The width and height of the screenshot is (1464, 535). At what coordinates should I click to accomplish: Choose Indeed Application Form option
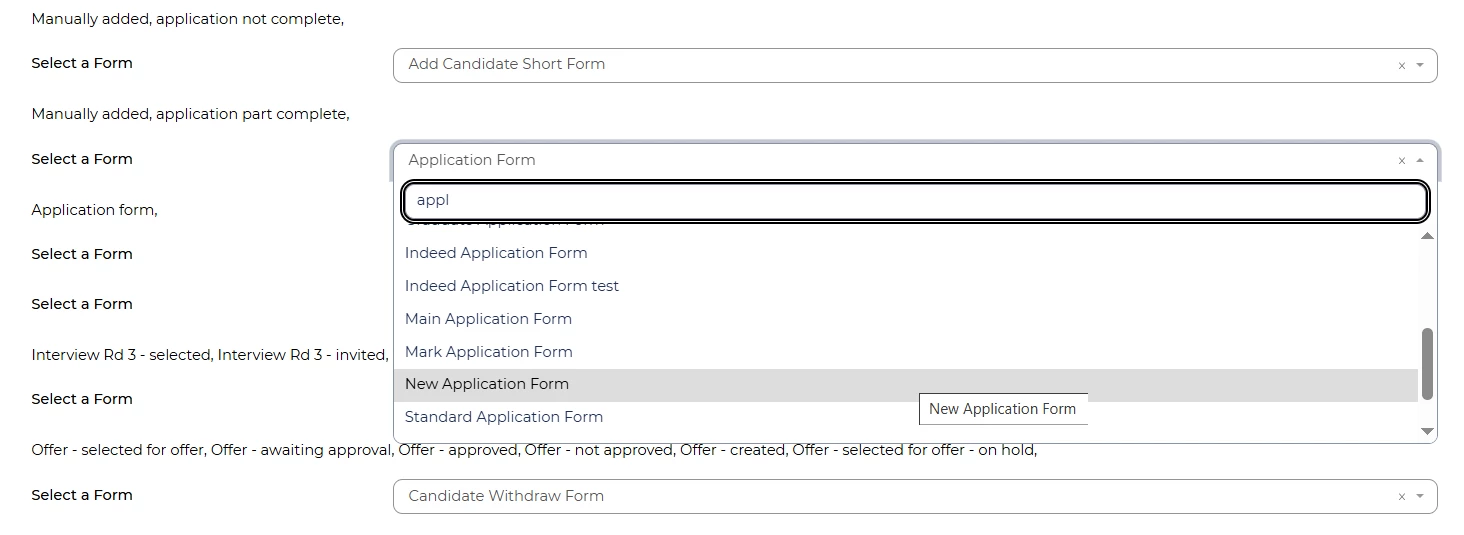pos(496,253)
